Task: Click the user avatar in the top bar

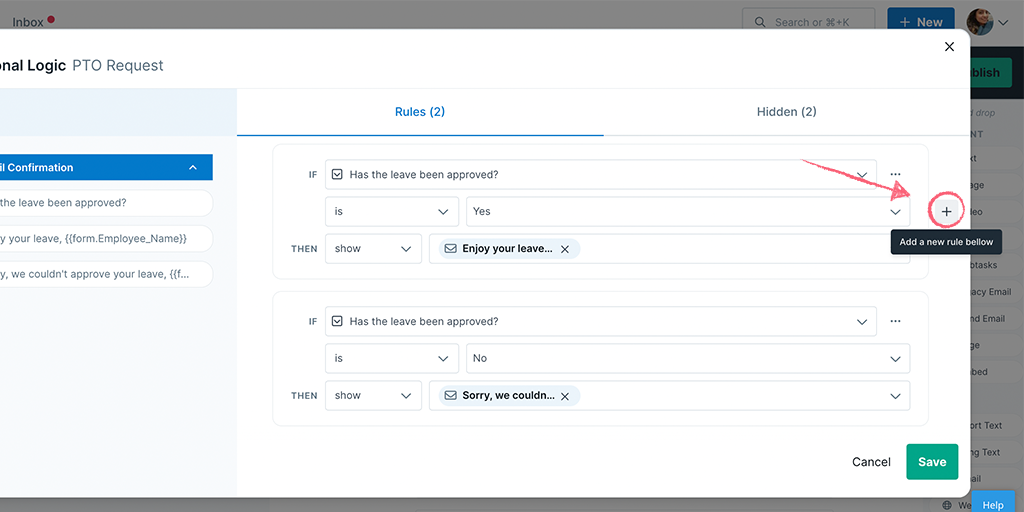Action: tap(979, 22)
